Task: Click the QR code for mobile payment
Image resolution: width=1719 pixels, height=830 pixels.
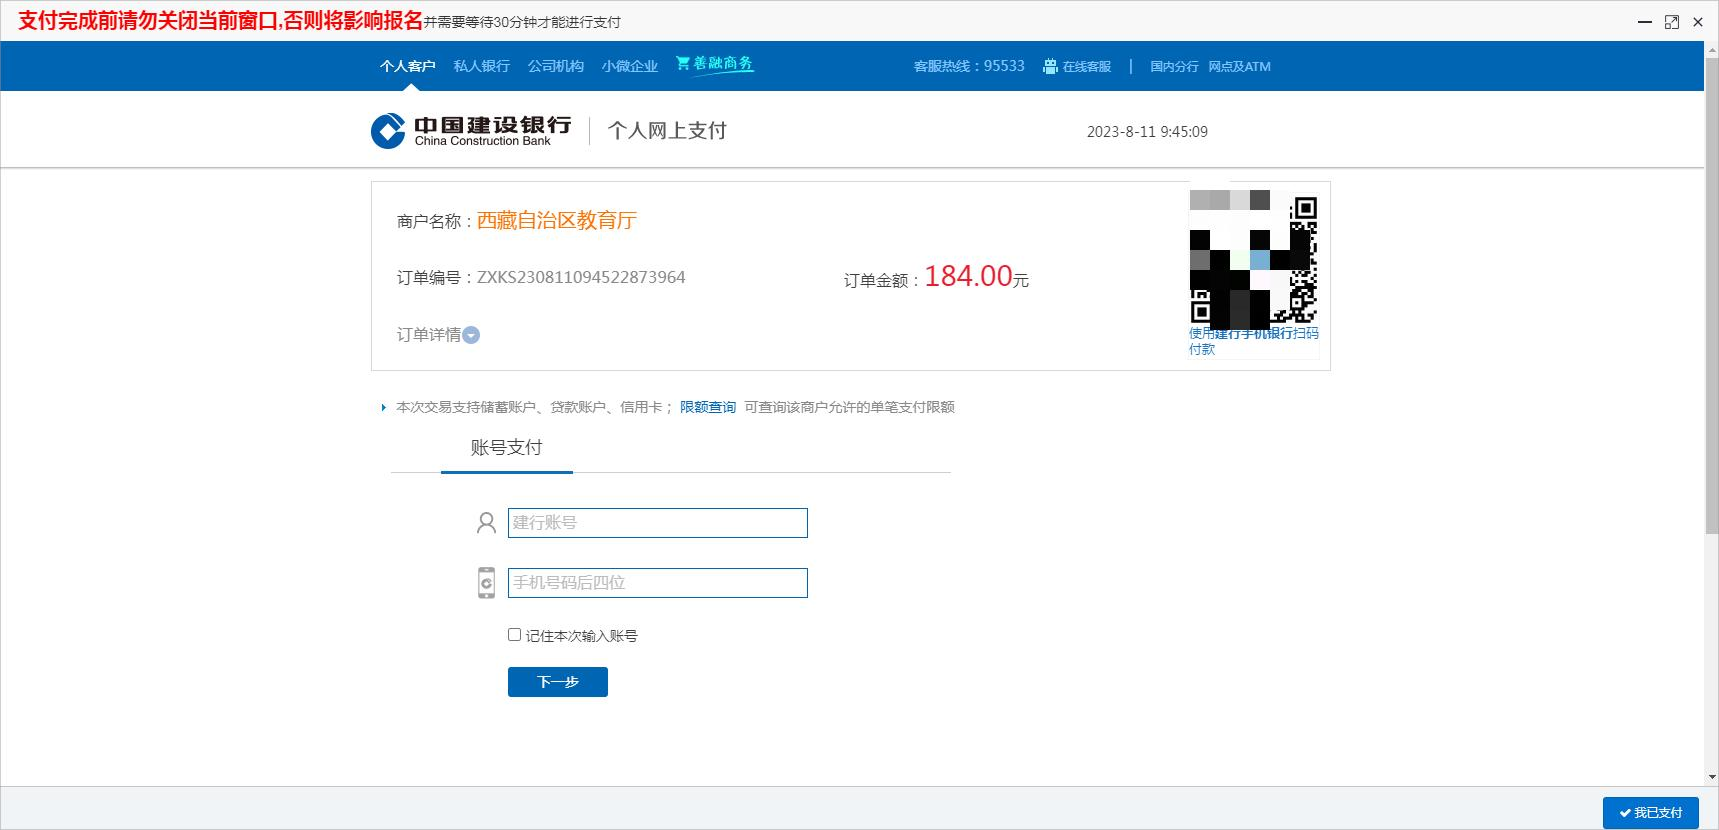Action: [x=1253, y=259]
